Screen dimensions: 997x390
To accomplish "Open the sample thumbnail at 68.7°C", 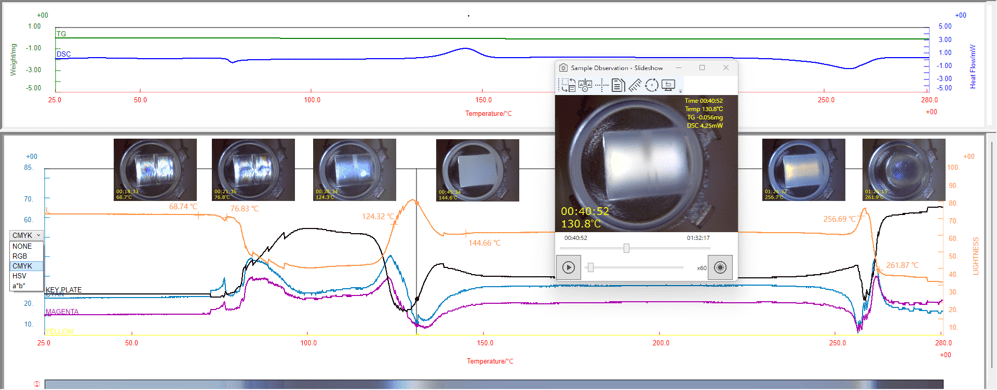I will pyautogui.click(x=155, y=169).
